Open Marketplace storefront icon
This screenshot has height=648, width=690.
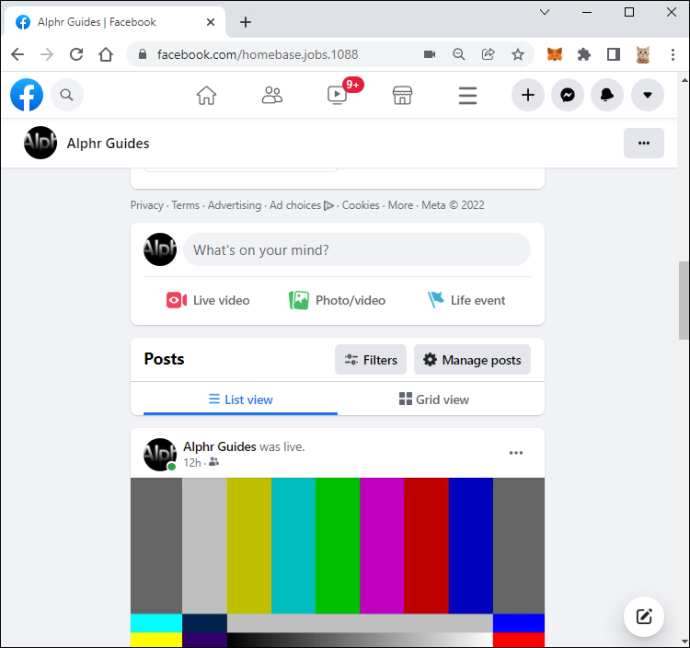tap(402, 95)
